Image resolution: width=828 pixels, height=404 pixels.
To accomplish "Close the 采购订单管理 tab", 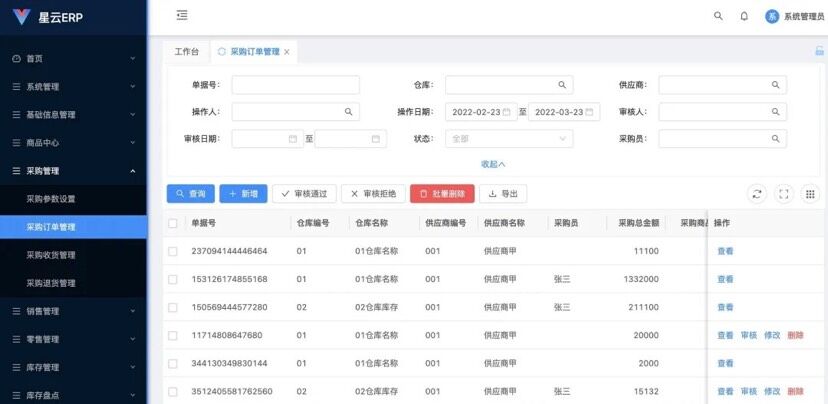I will 287,52.
